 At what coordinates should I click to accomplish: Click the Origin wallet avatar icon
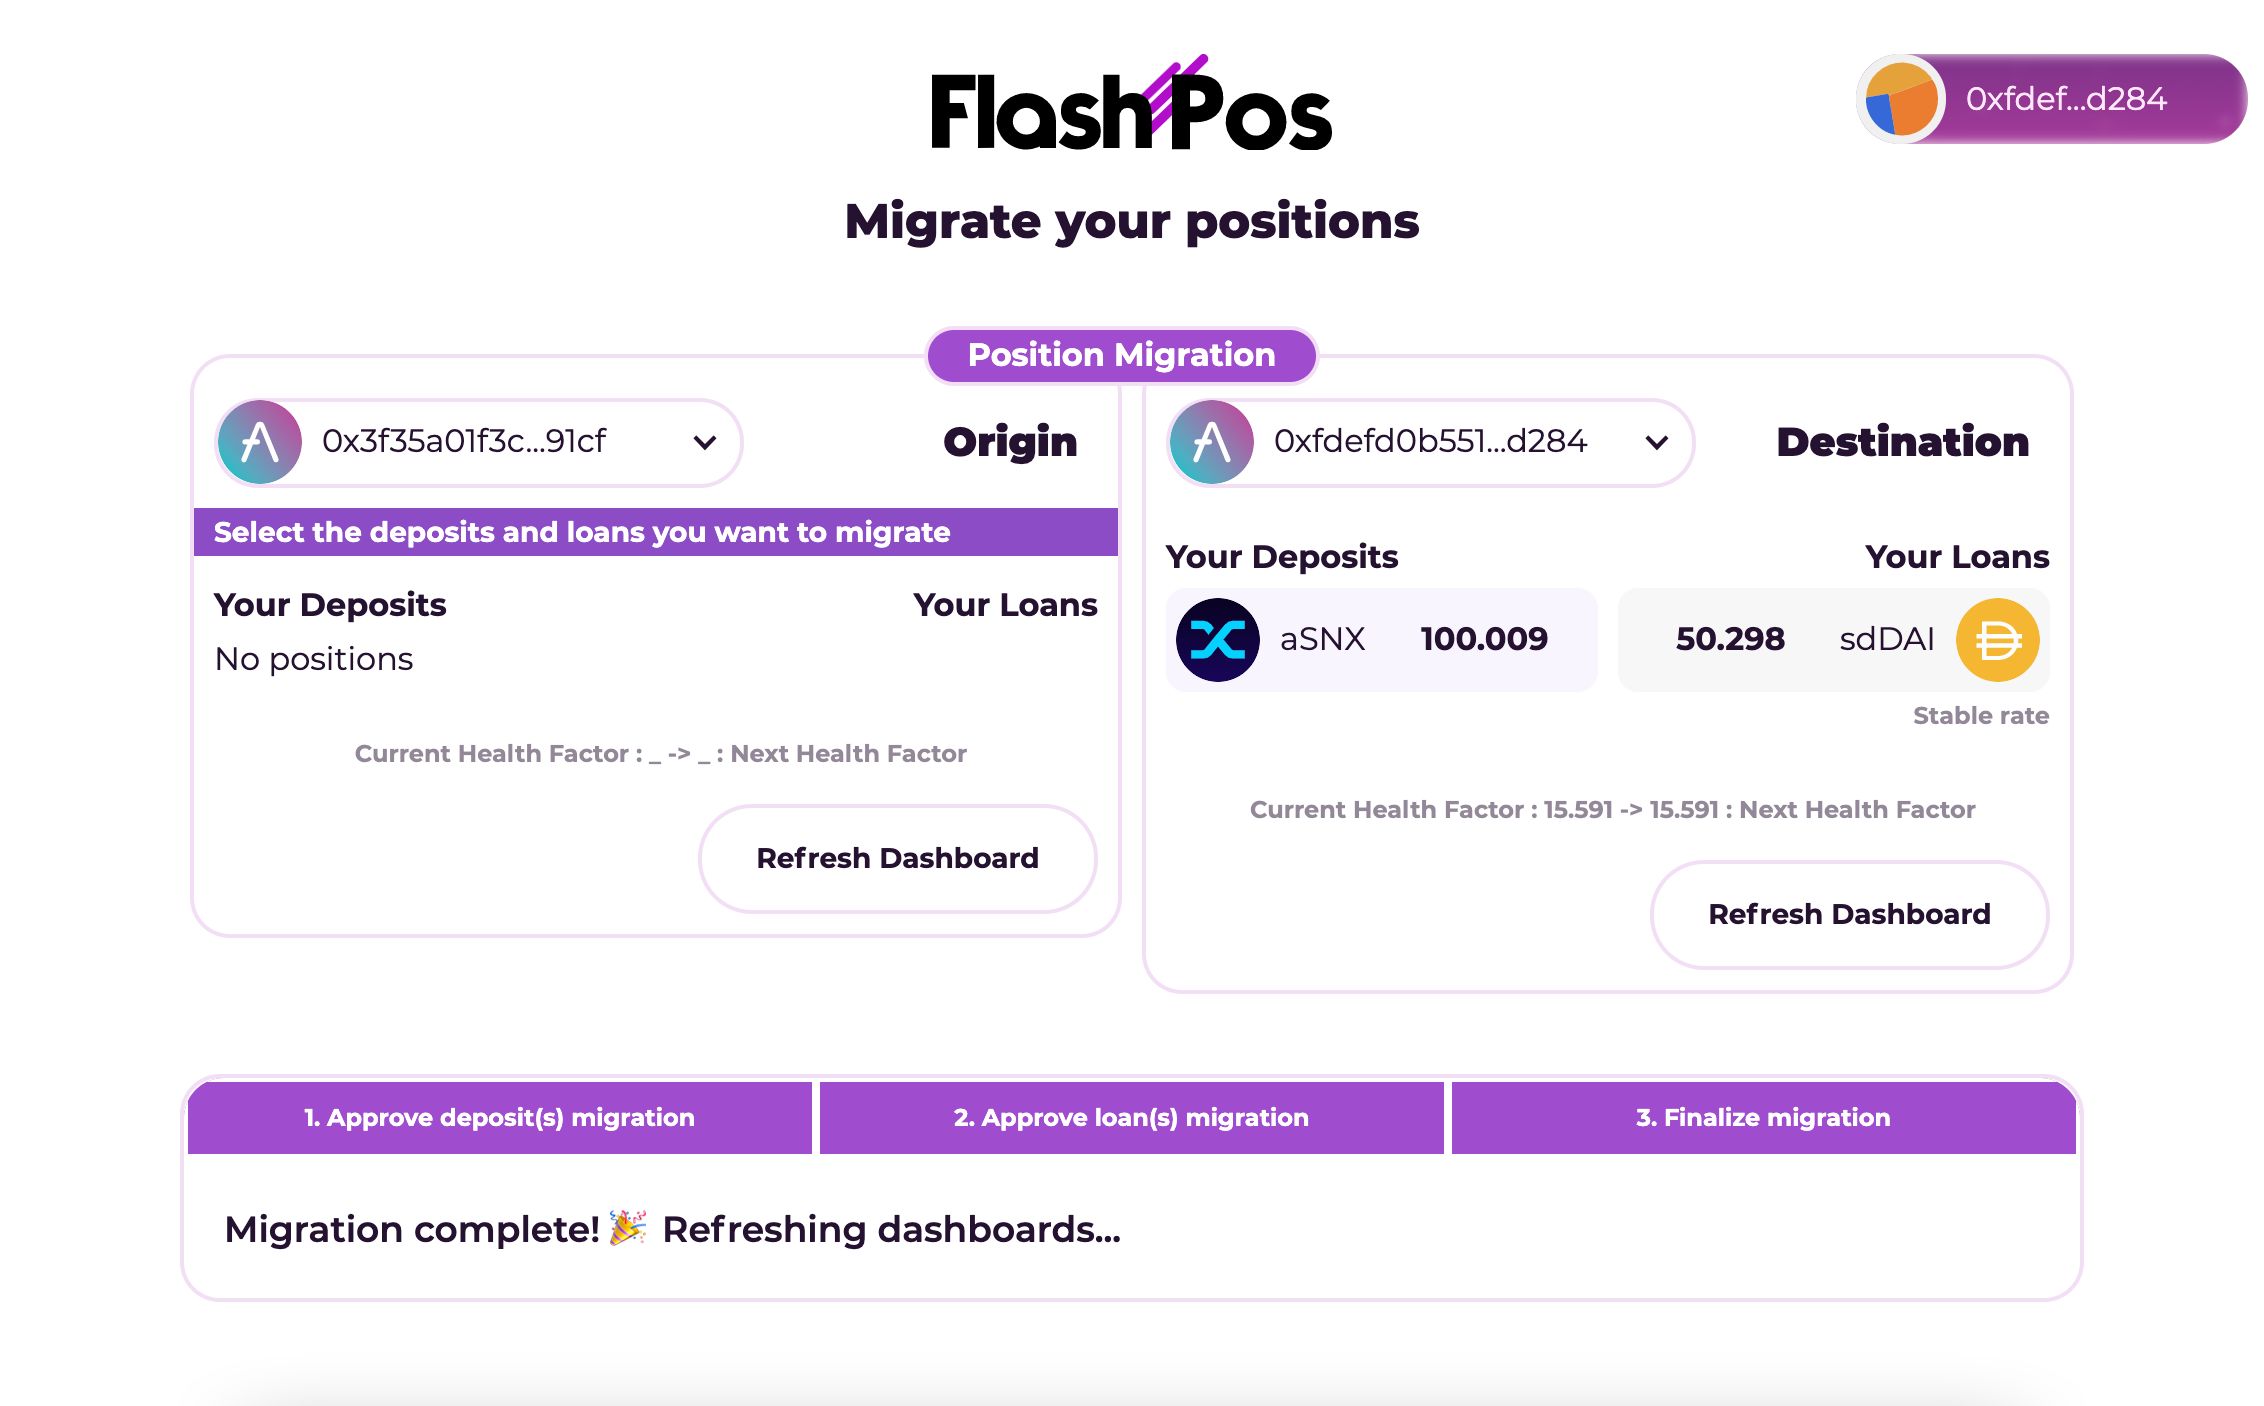click(x=257, y=442)
